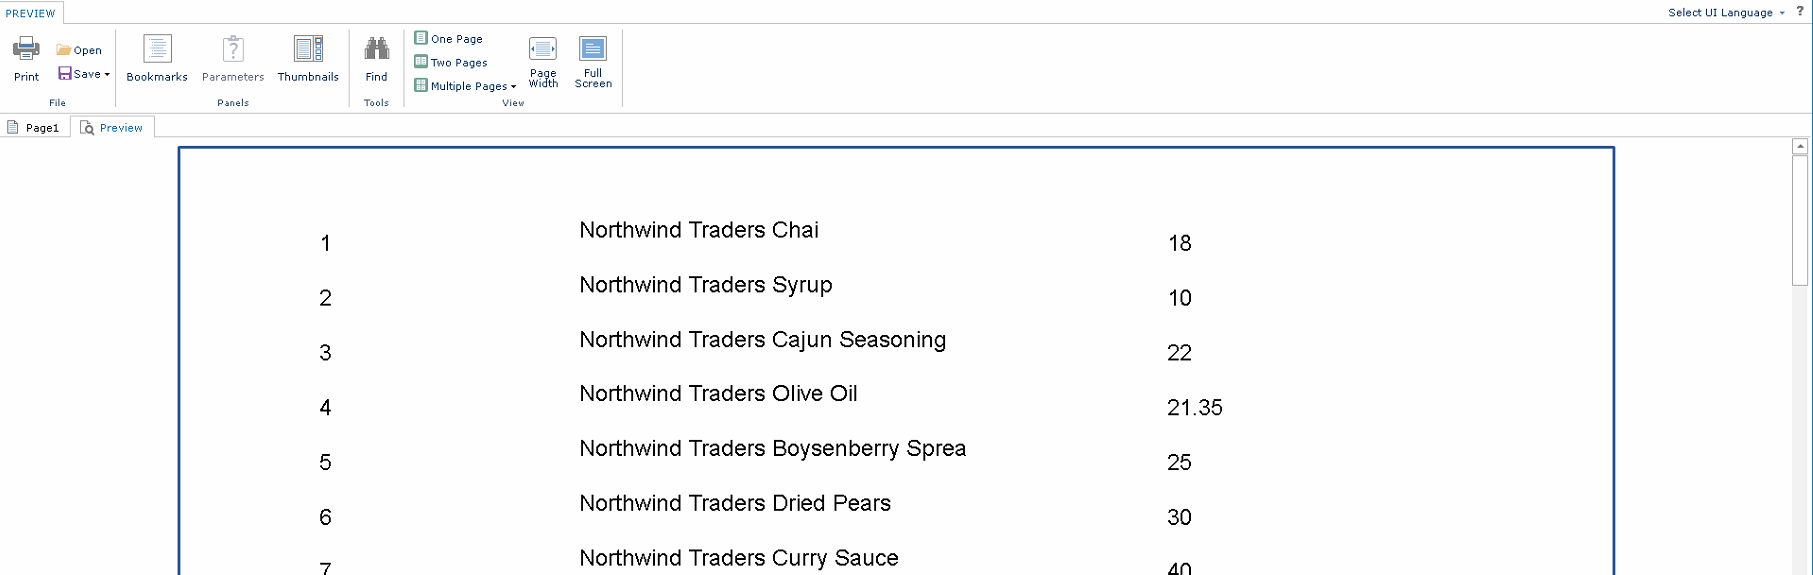Viewport: 1813px width, 575px height.
Task: Expand the Save dropdown arrow
Action: point(107,74)
